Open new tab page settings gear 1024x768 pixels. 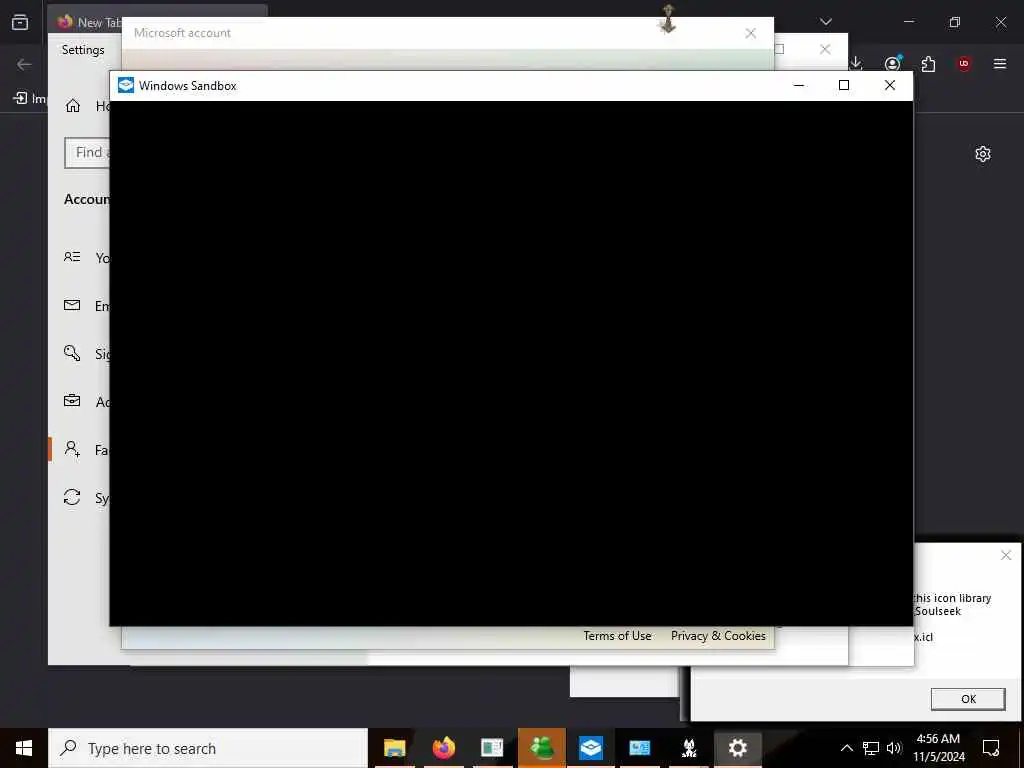tap(983, 154)
